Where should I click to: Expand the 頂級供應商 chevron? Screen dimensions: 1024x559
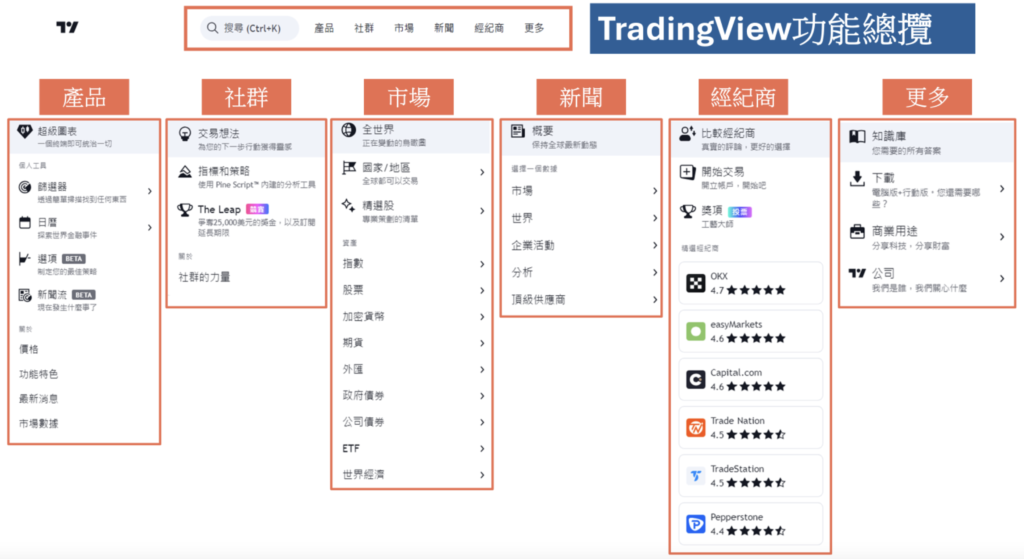pyautogui.click(x=654, y=300)
